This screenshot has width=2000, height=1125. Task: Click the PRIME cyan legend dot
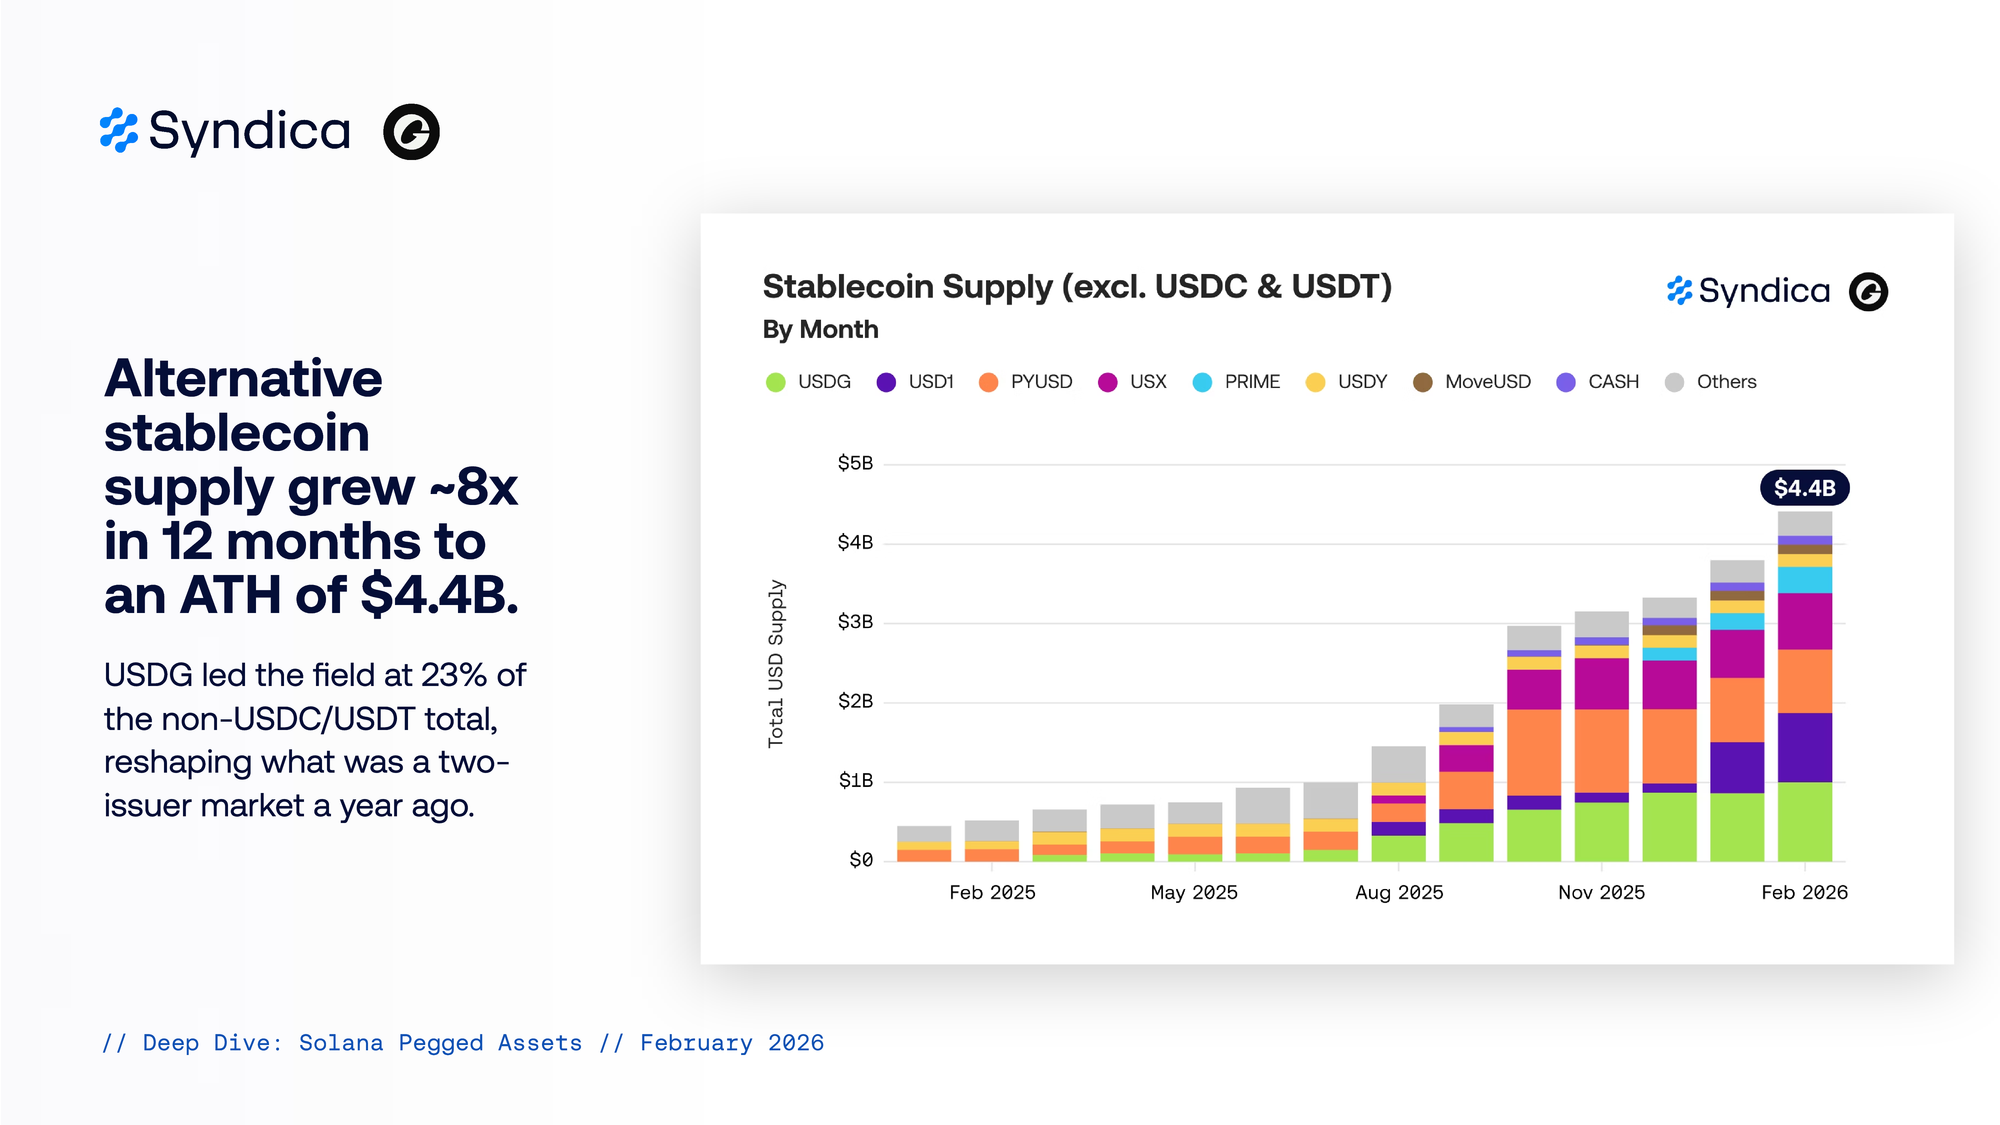[1202, 382]
